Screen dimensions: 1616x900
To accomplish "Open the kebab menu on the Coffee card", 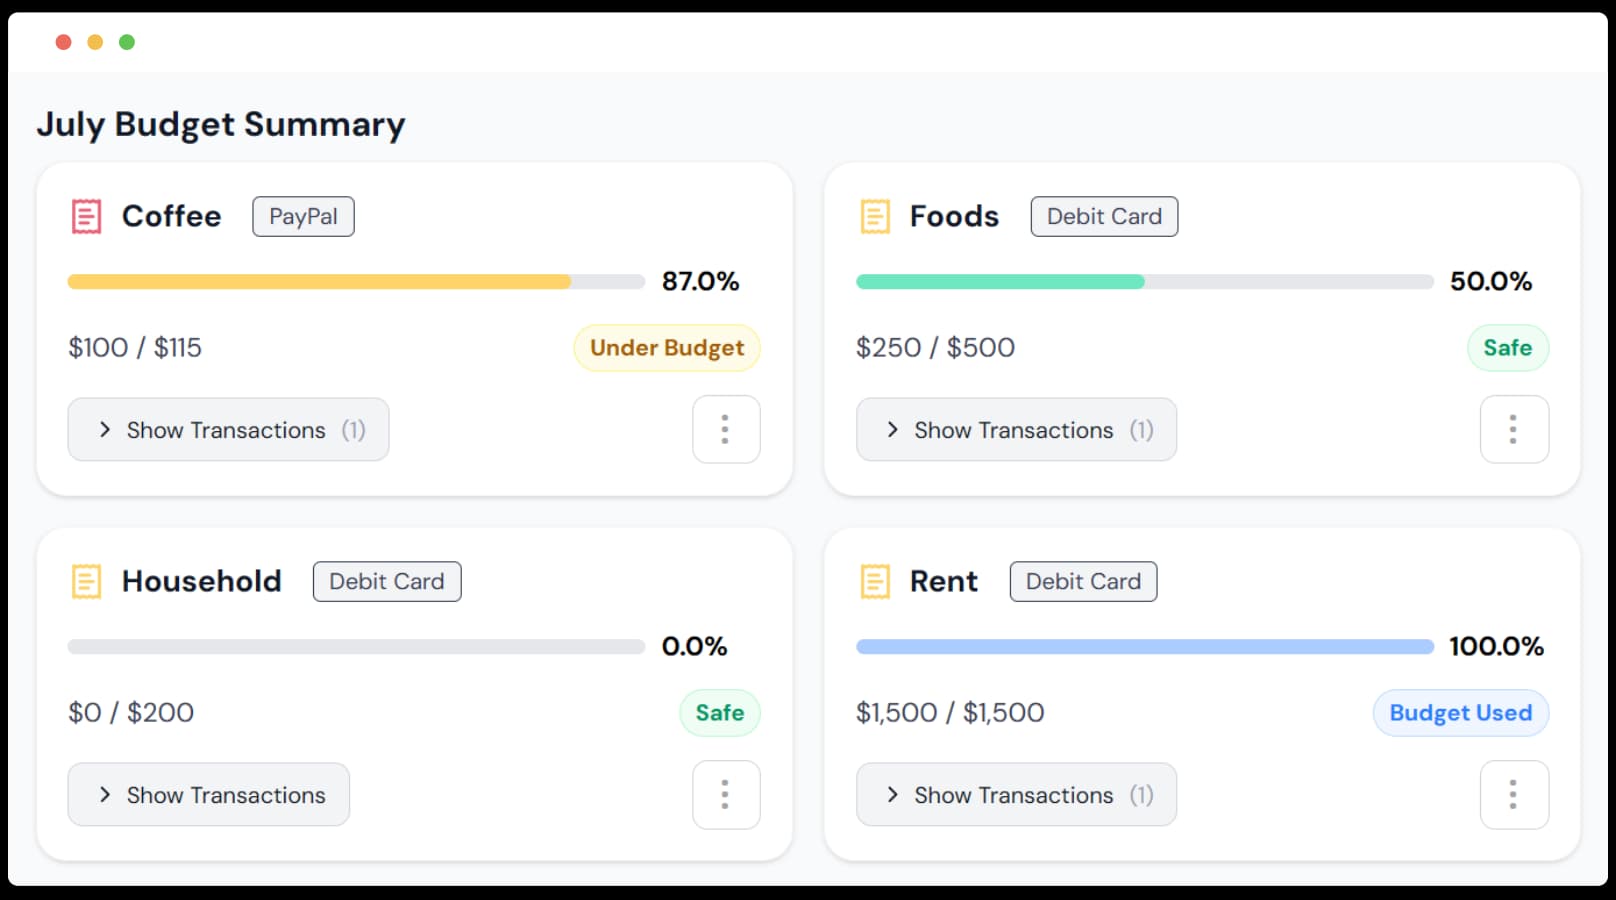I will click(x=726, y=430).
